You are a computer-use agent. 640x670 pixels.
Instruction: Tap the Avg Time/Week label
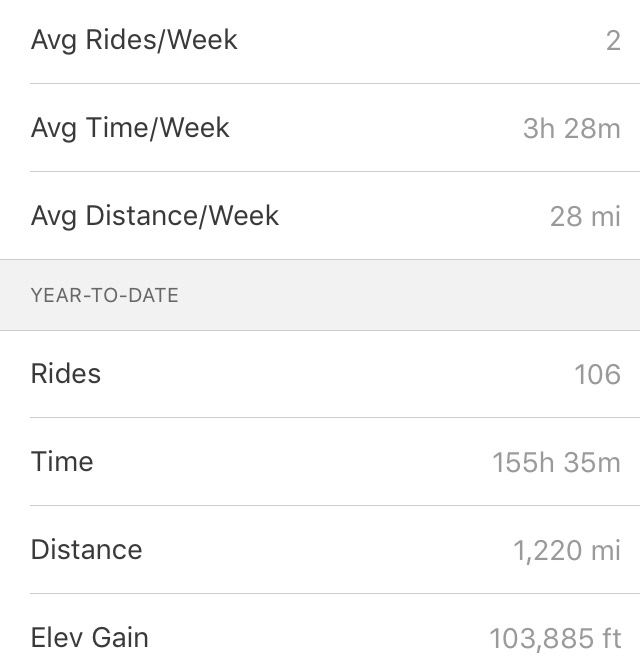tap(130, 128)
